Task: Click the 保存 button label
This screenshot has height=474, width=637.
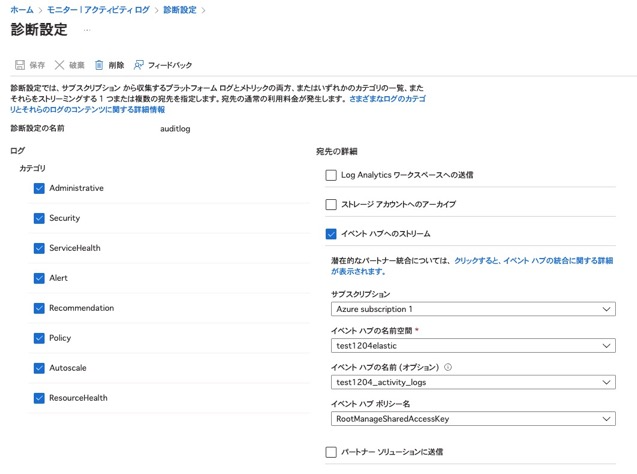Action: click(37, 65)
